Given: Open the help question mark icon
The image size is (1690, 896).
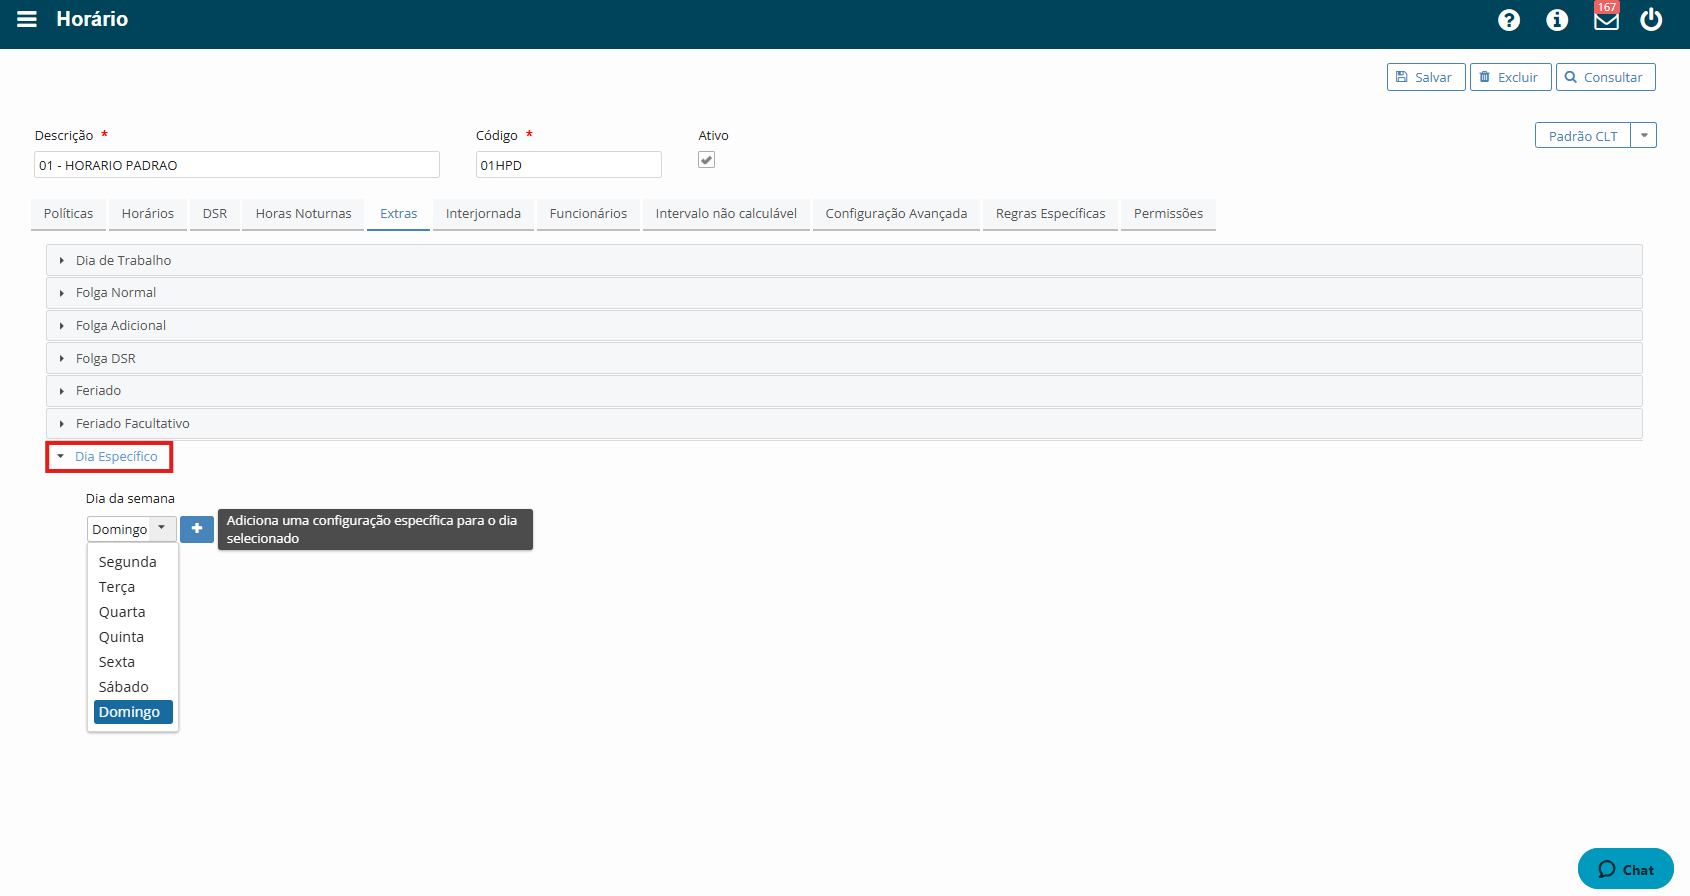Looking at the screenshot, I should [1509, 20].
